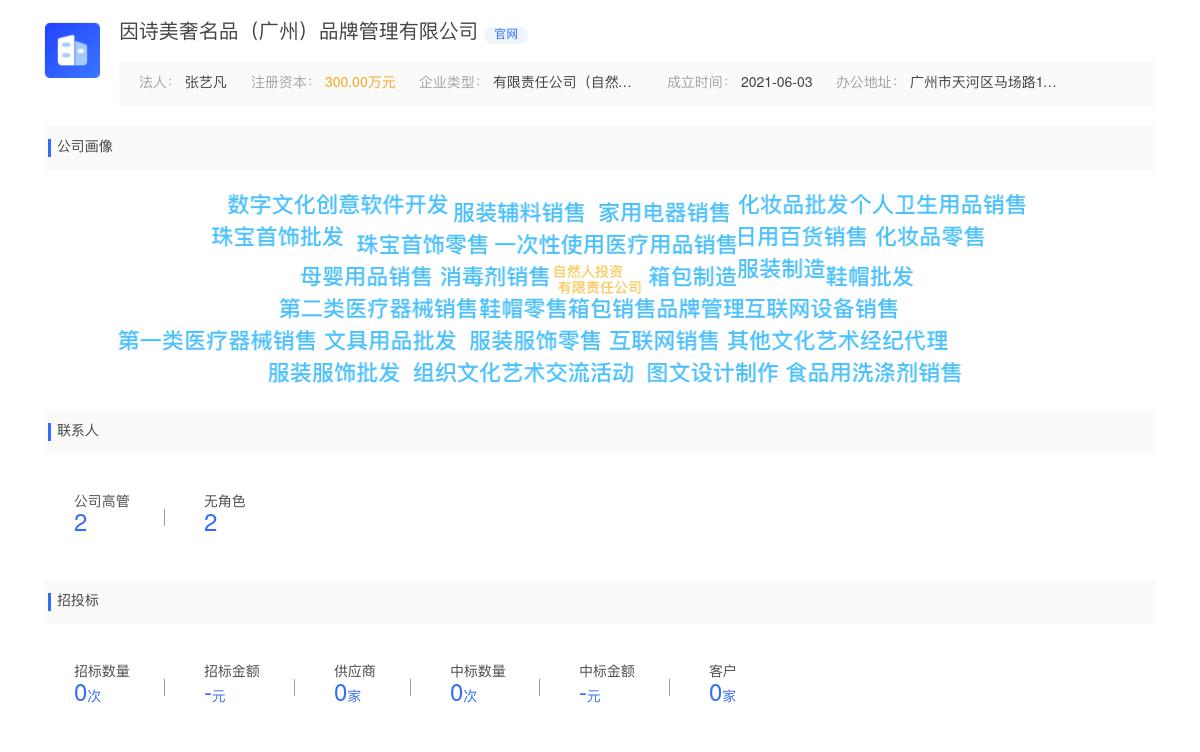The width and height of the screenshot is (1200, 752).
Task: Select tag 消毒剂销售
Action: tap(496, 277)
